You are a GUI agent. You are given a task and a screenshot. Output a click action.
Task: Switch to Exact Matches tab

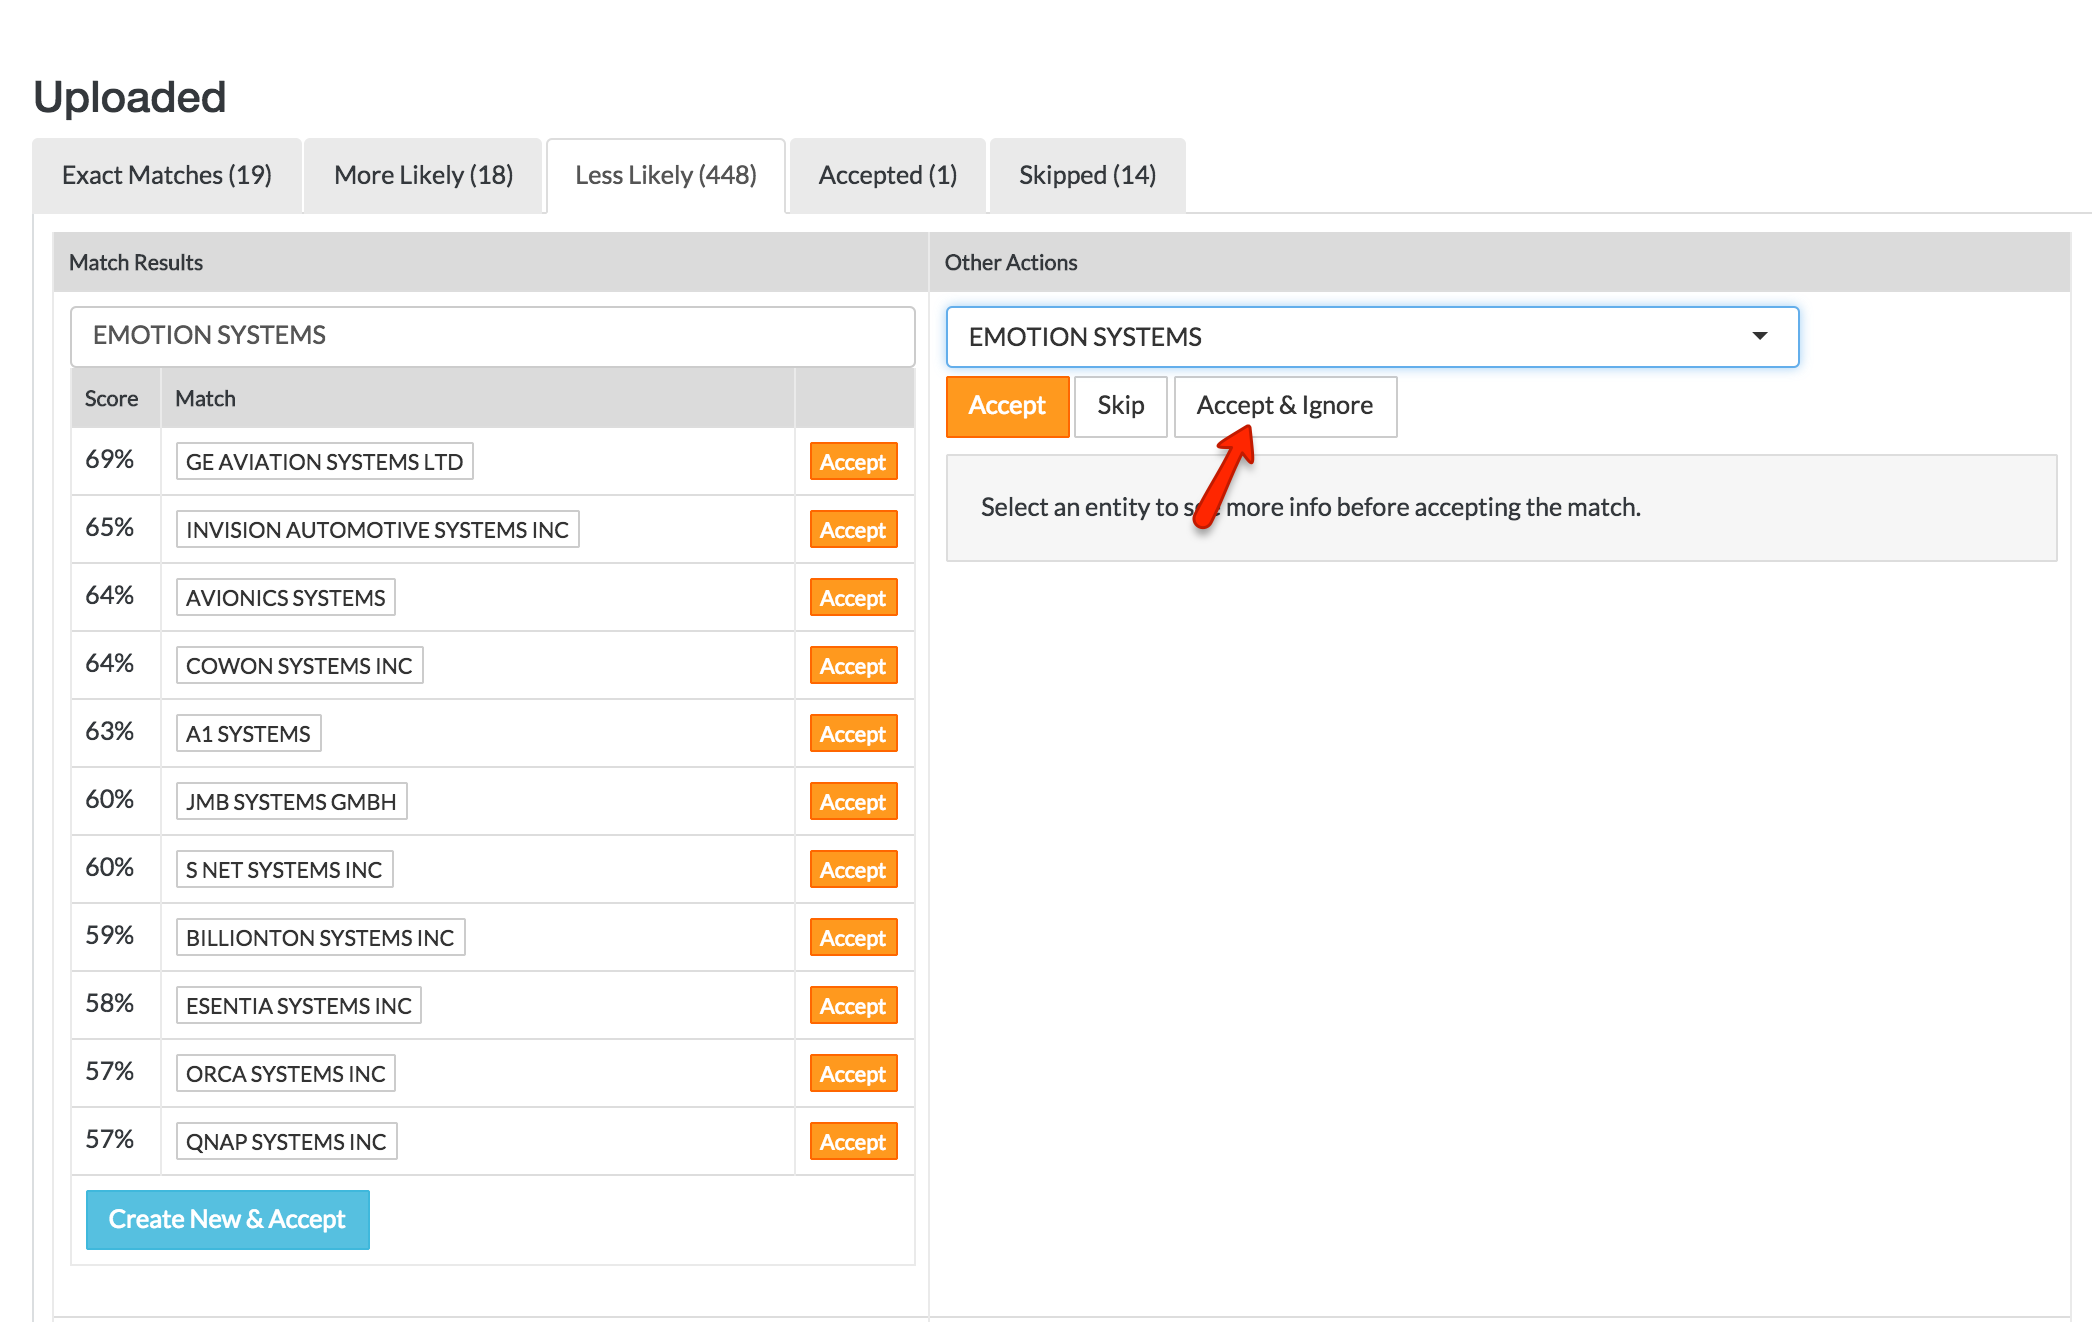click(167, 175)
